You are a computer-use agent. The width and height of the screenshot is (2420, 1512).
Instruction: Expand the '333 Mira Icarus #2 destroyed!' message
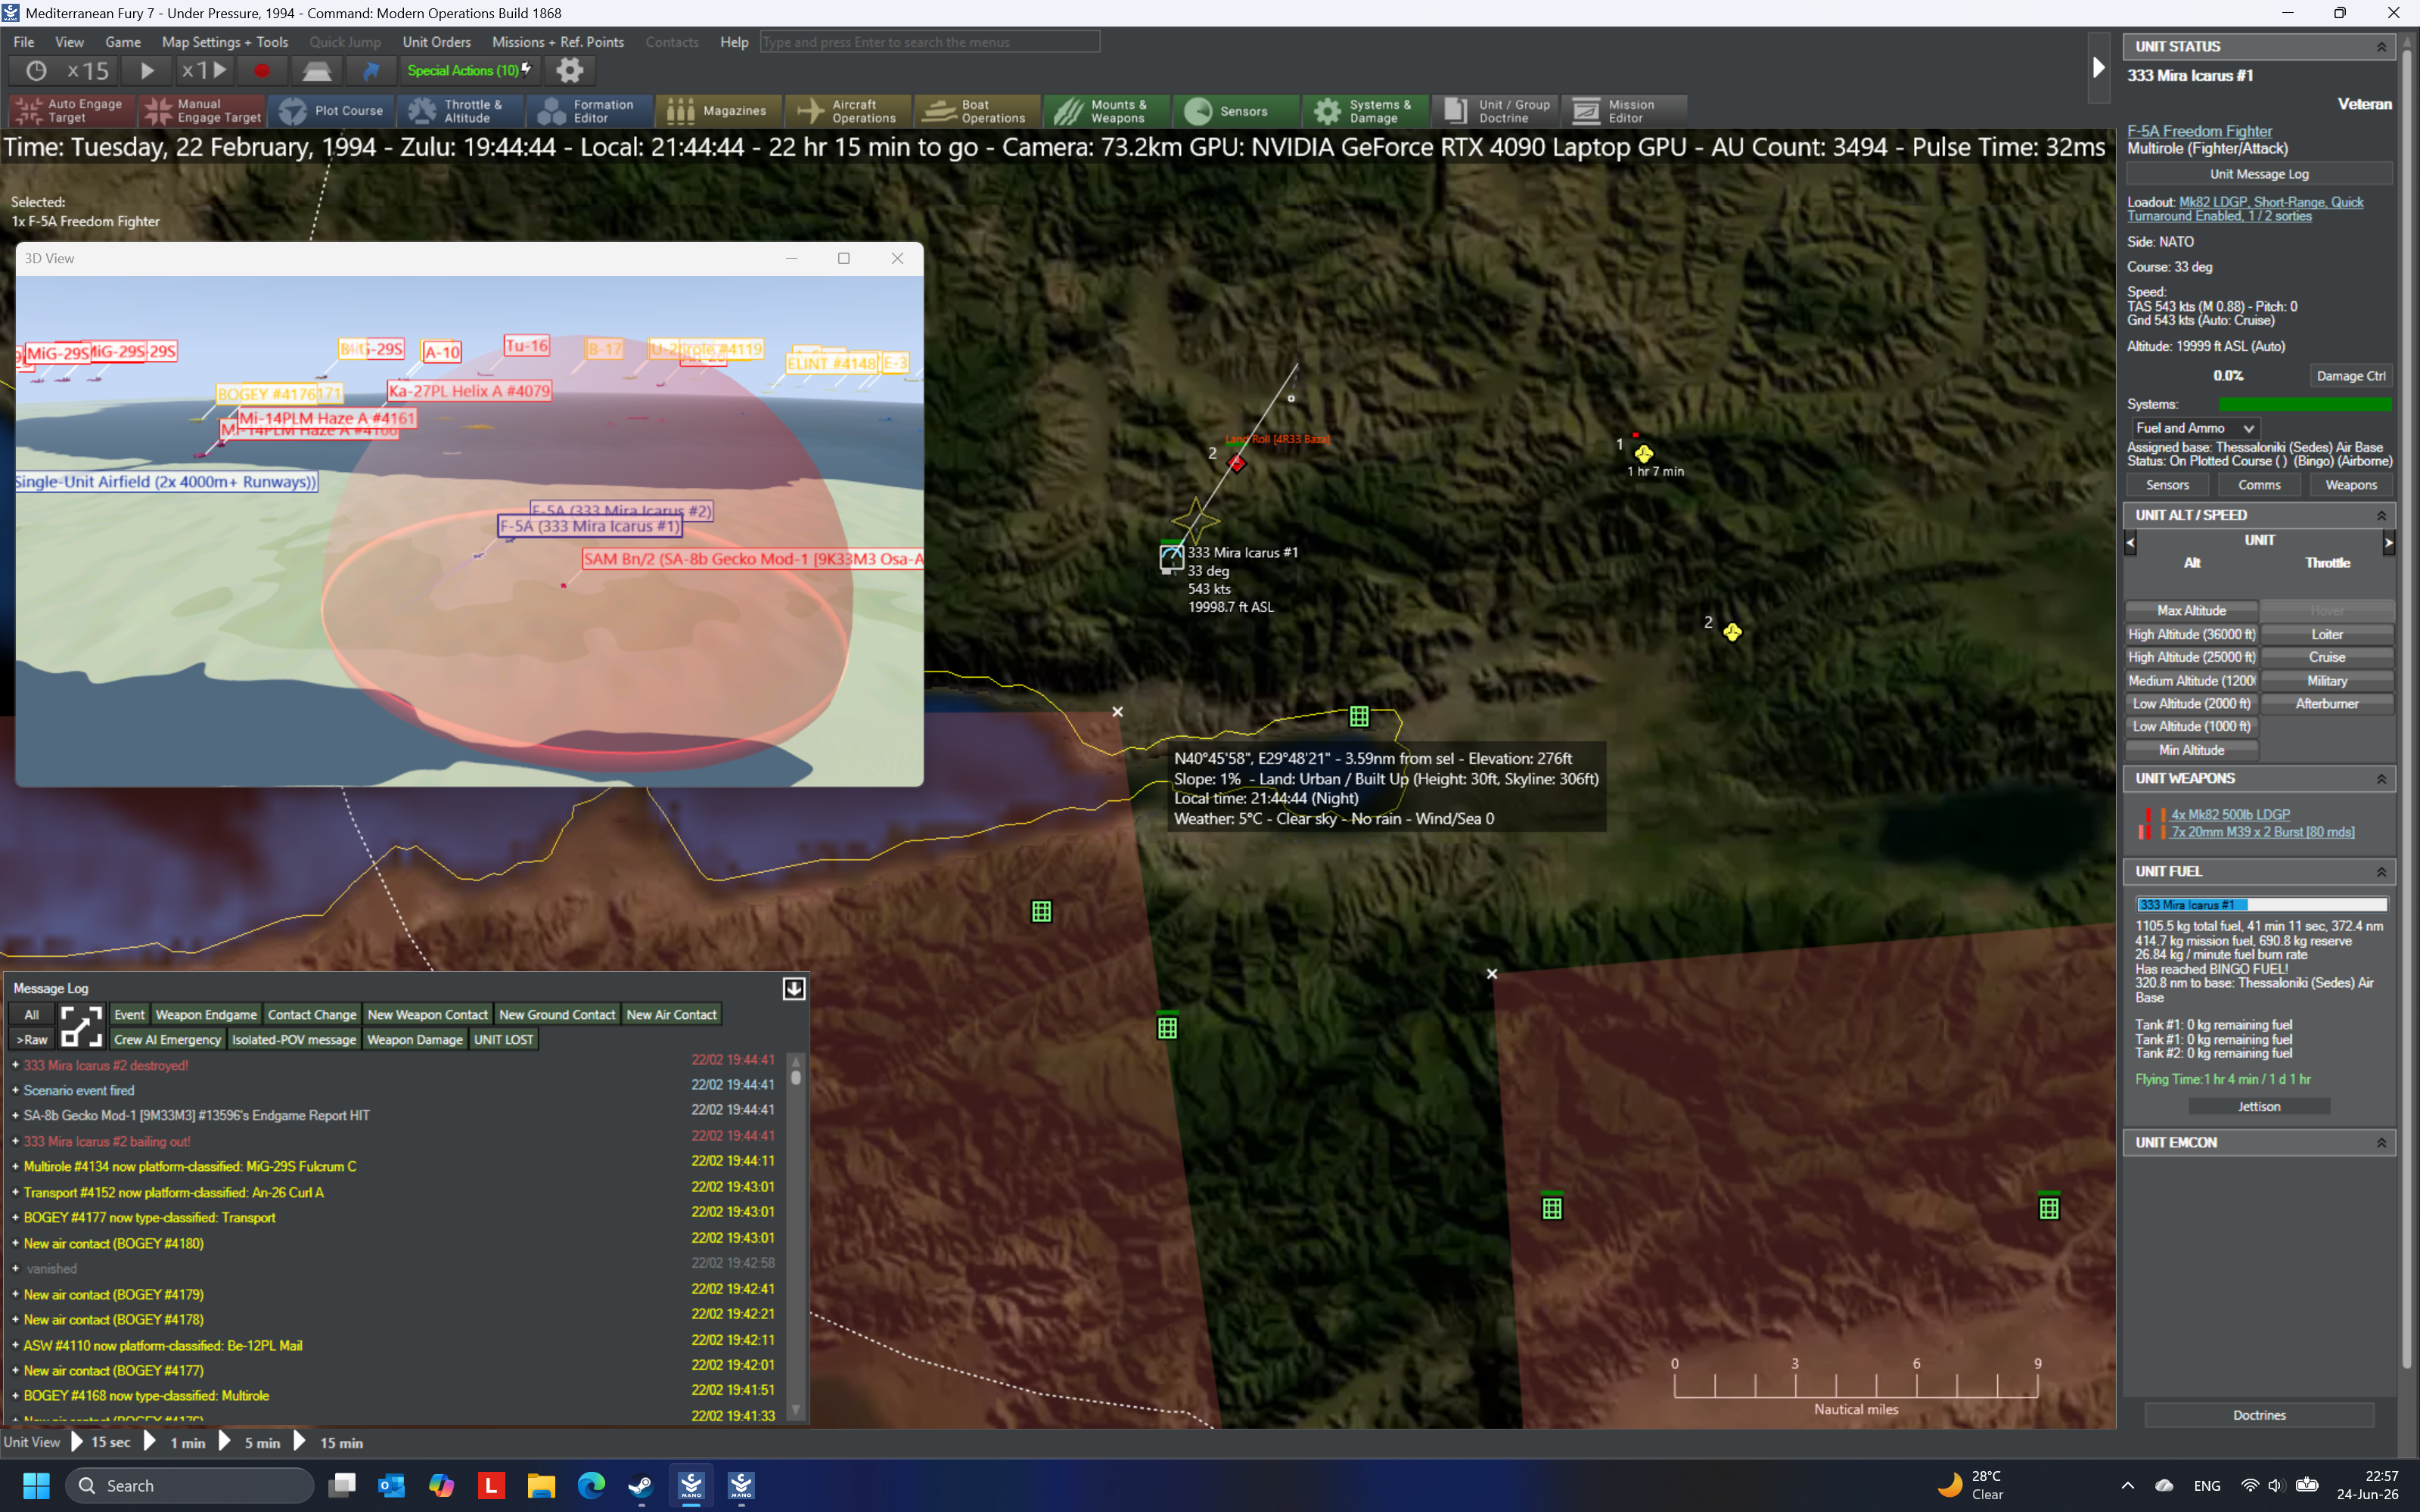[15, 1065]
